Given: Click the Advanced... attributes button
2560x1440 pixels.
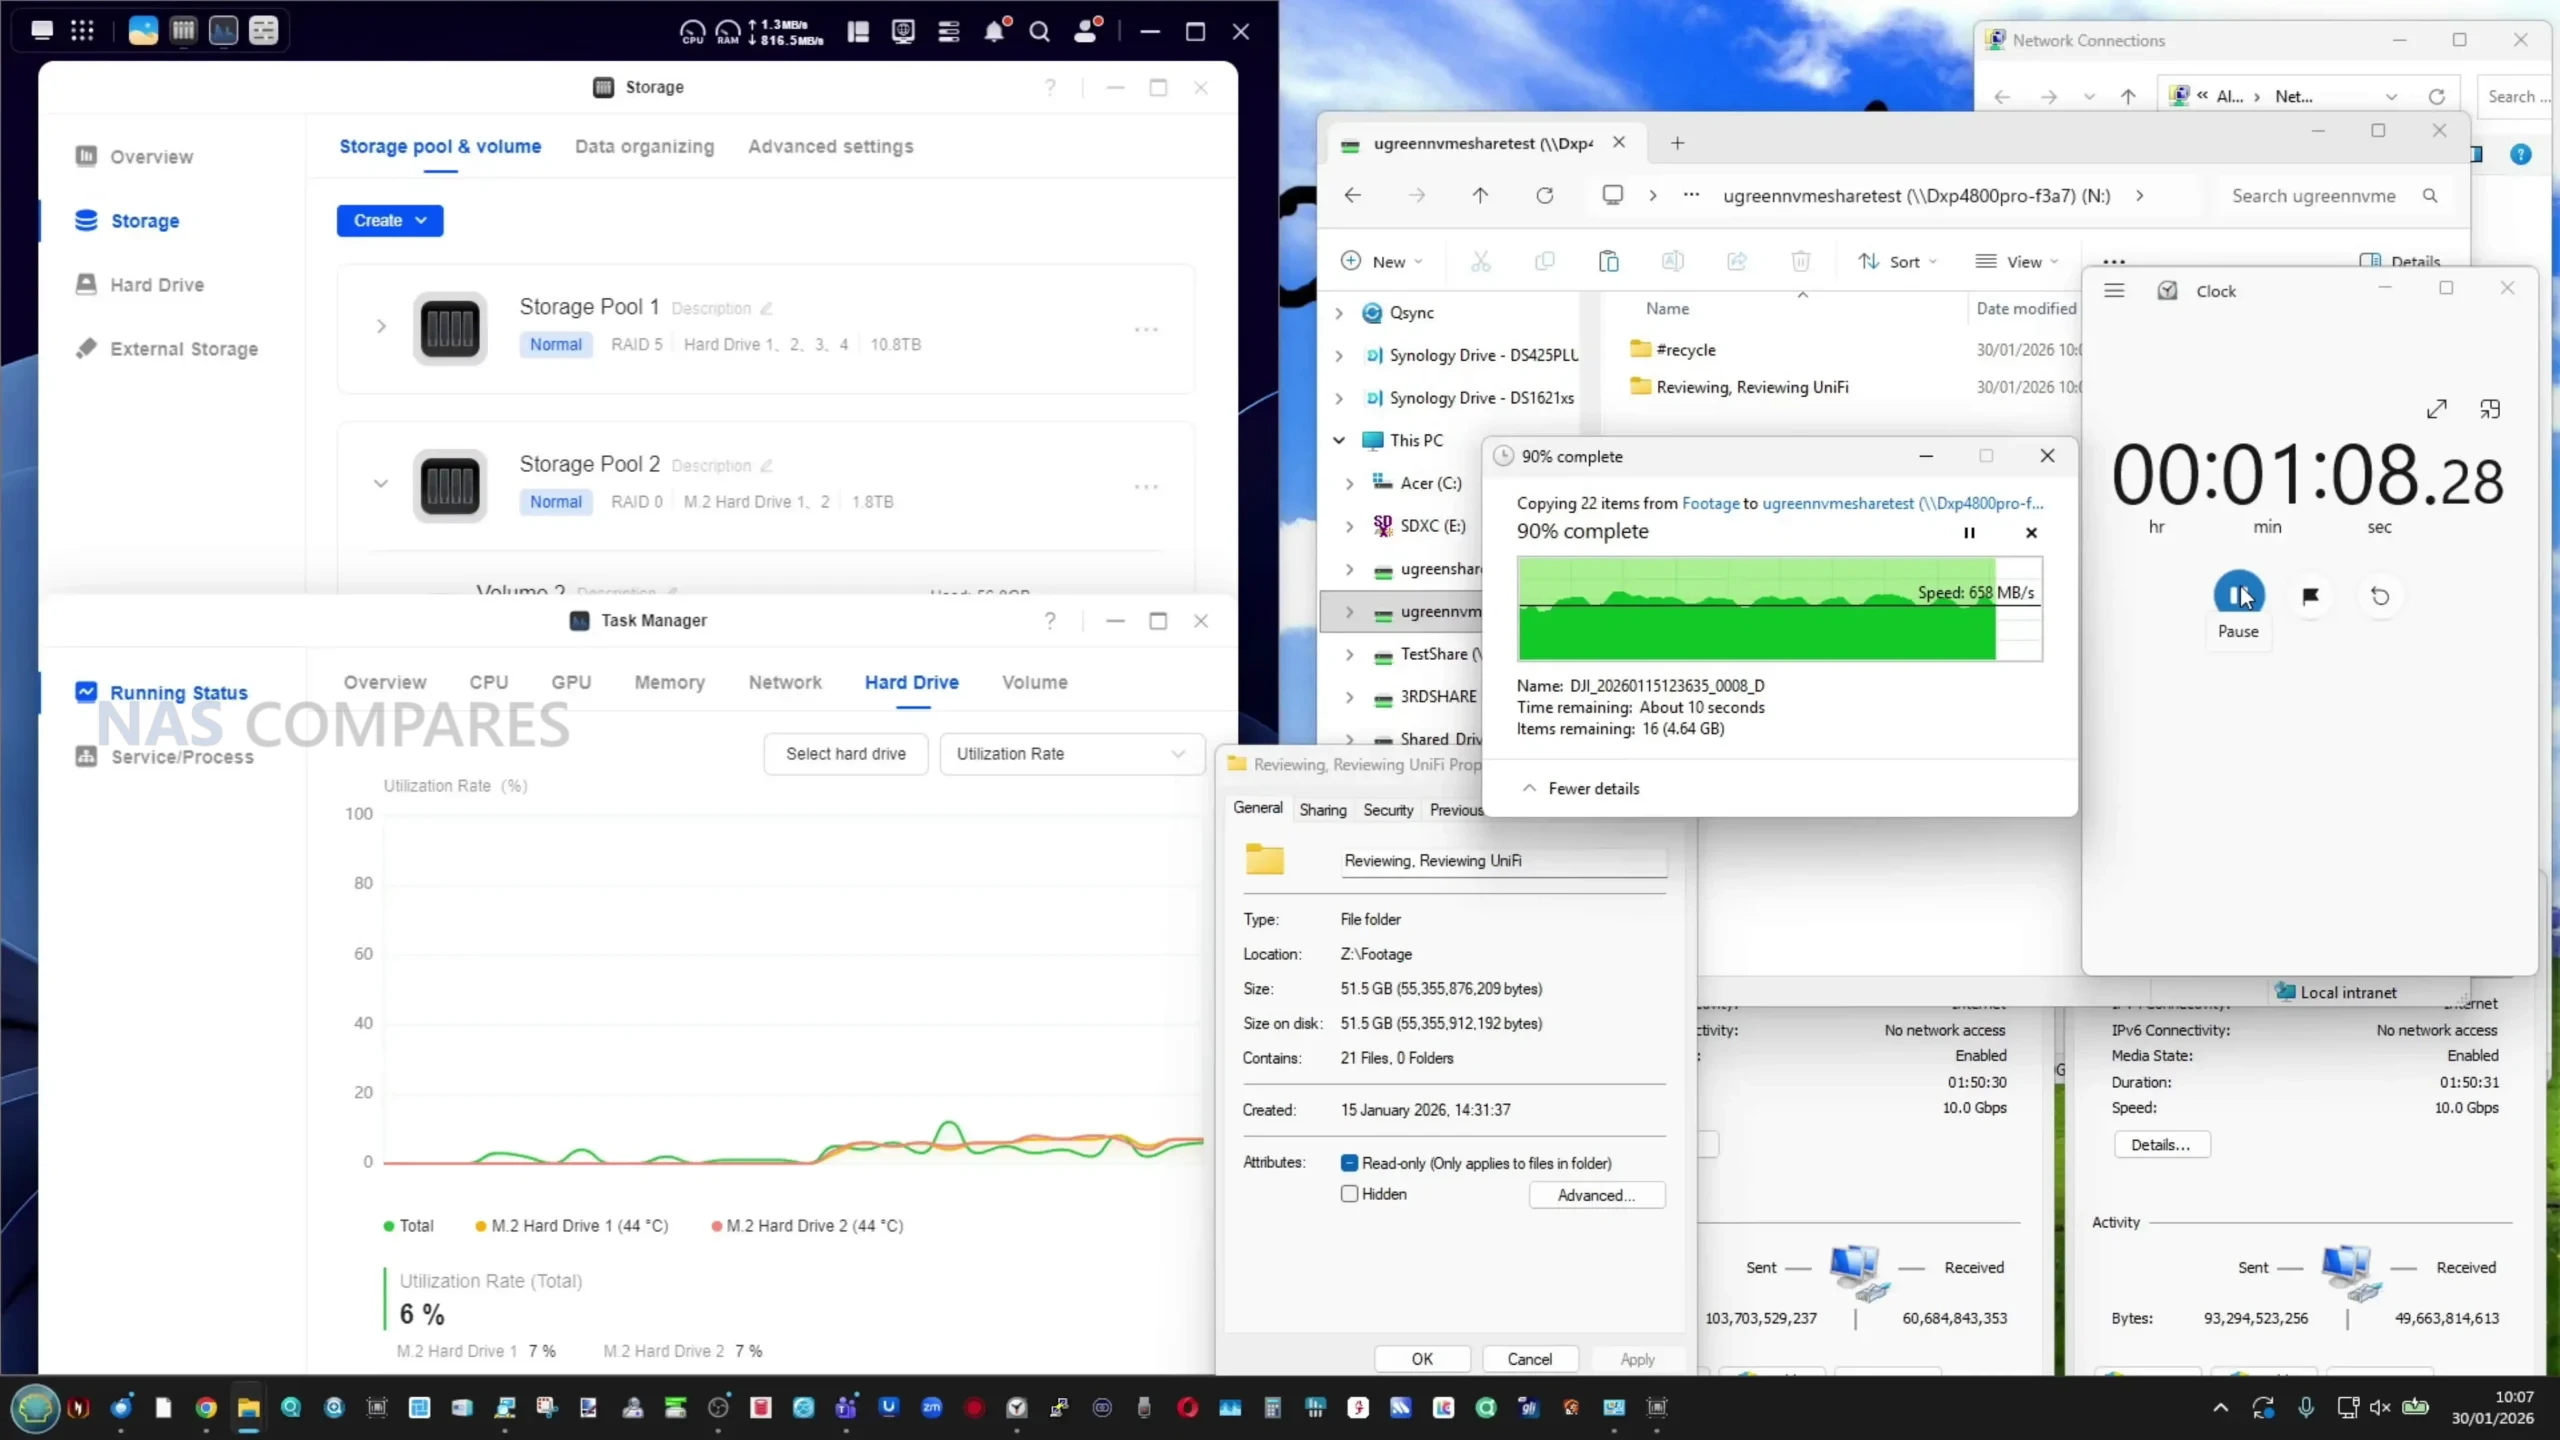Looking at the screenshot, I should pyautogui.click(x=1596, y=1195).
